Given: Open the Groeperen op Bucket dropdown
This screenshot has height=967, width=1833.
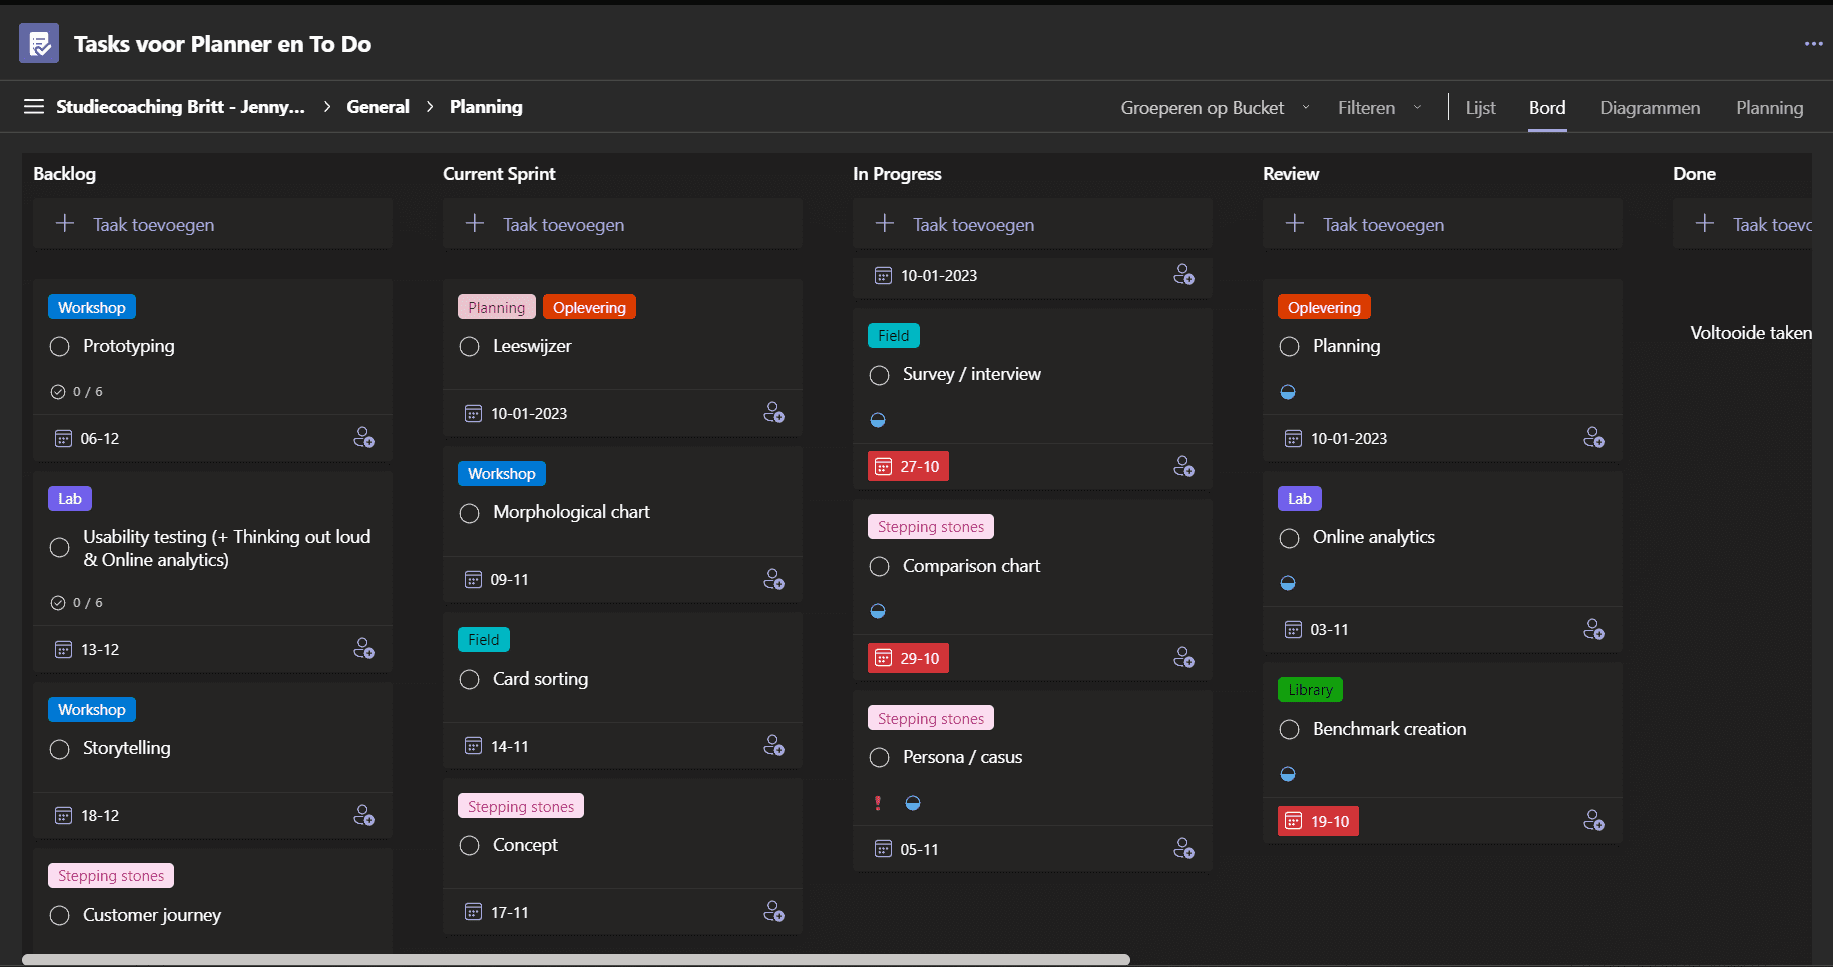Looking at the screenshot, I should tap(1213, 107).
